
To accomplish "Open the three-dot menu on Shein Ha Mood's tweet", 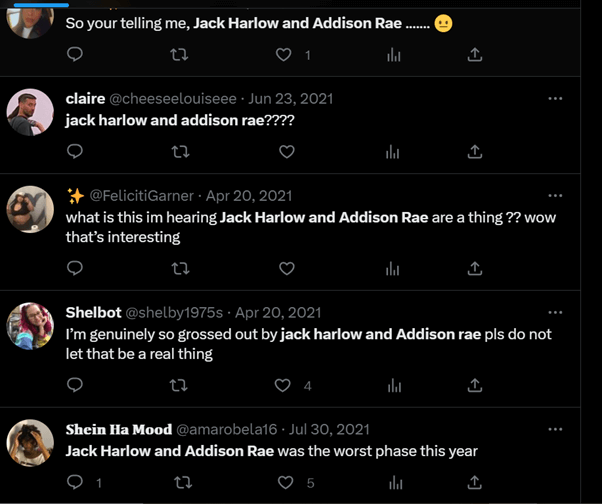I will click(555, 429).
